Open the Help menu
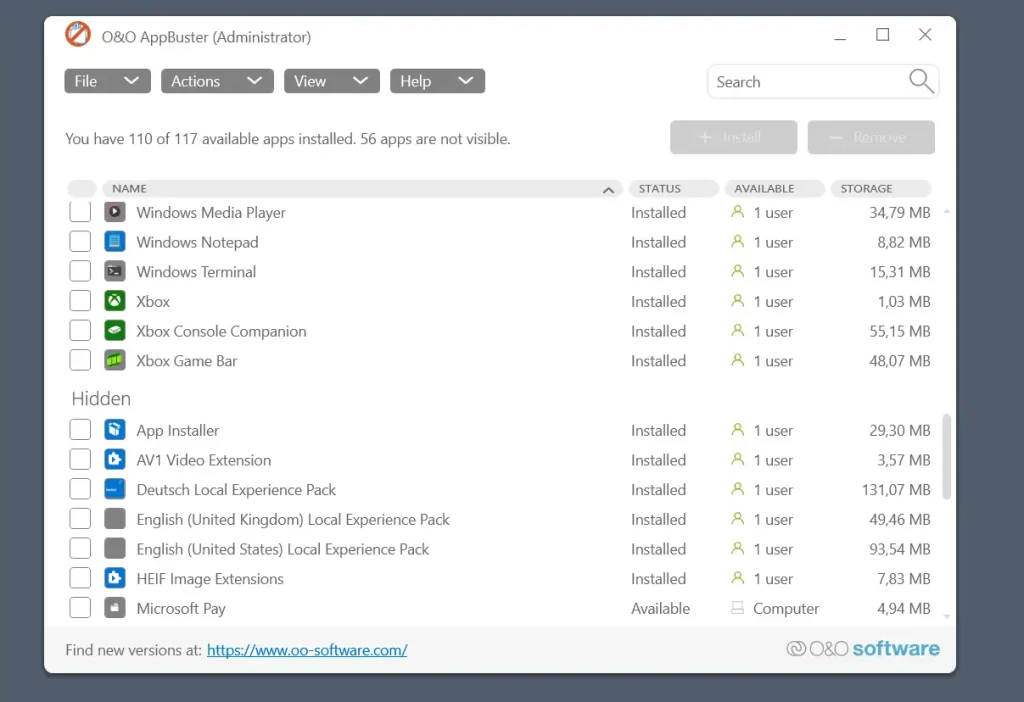Image resolution: width=1024 pixels, height=702 pixels. pos(437,81)
